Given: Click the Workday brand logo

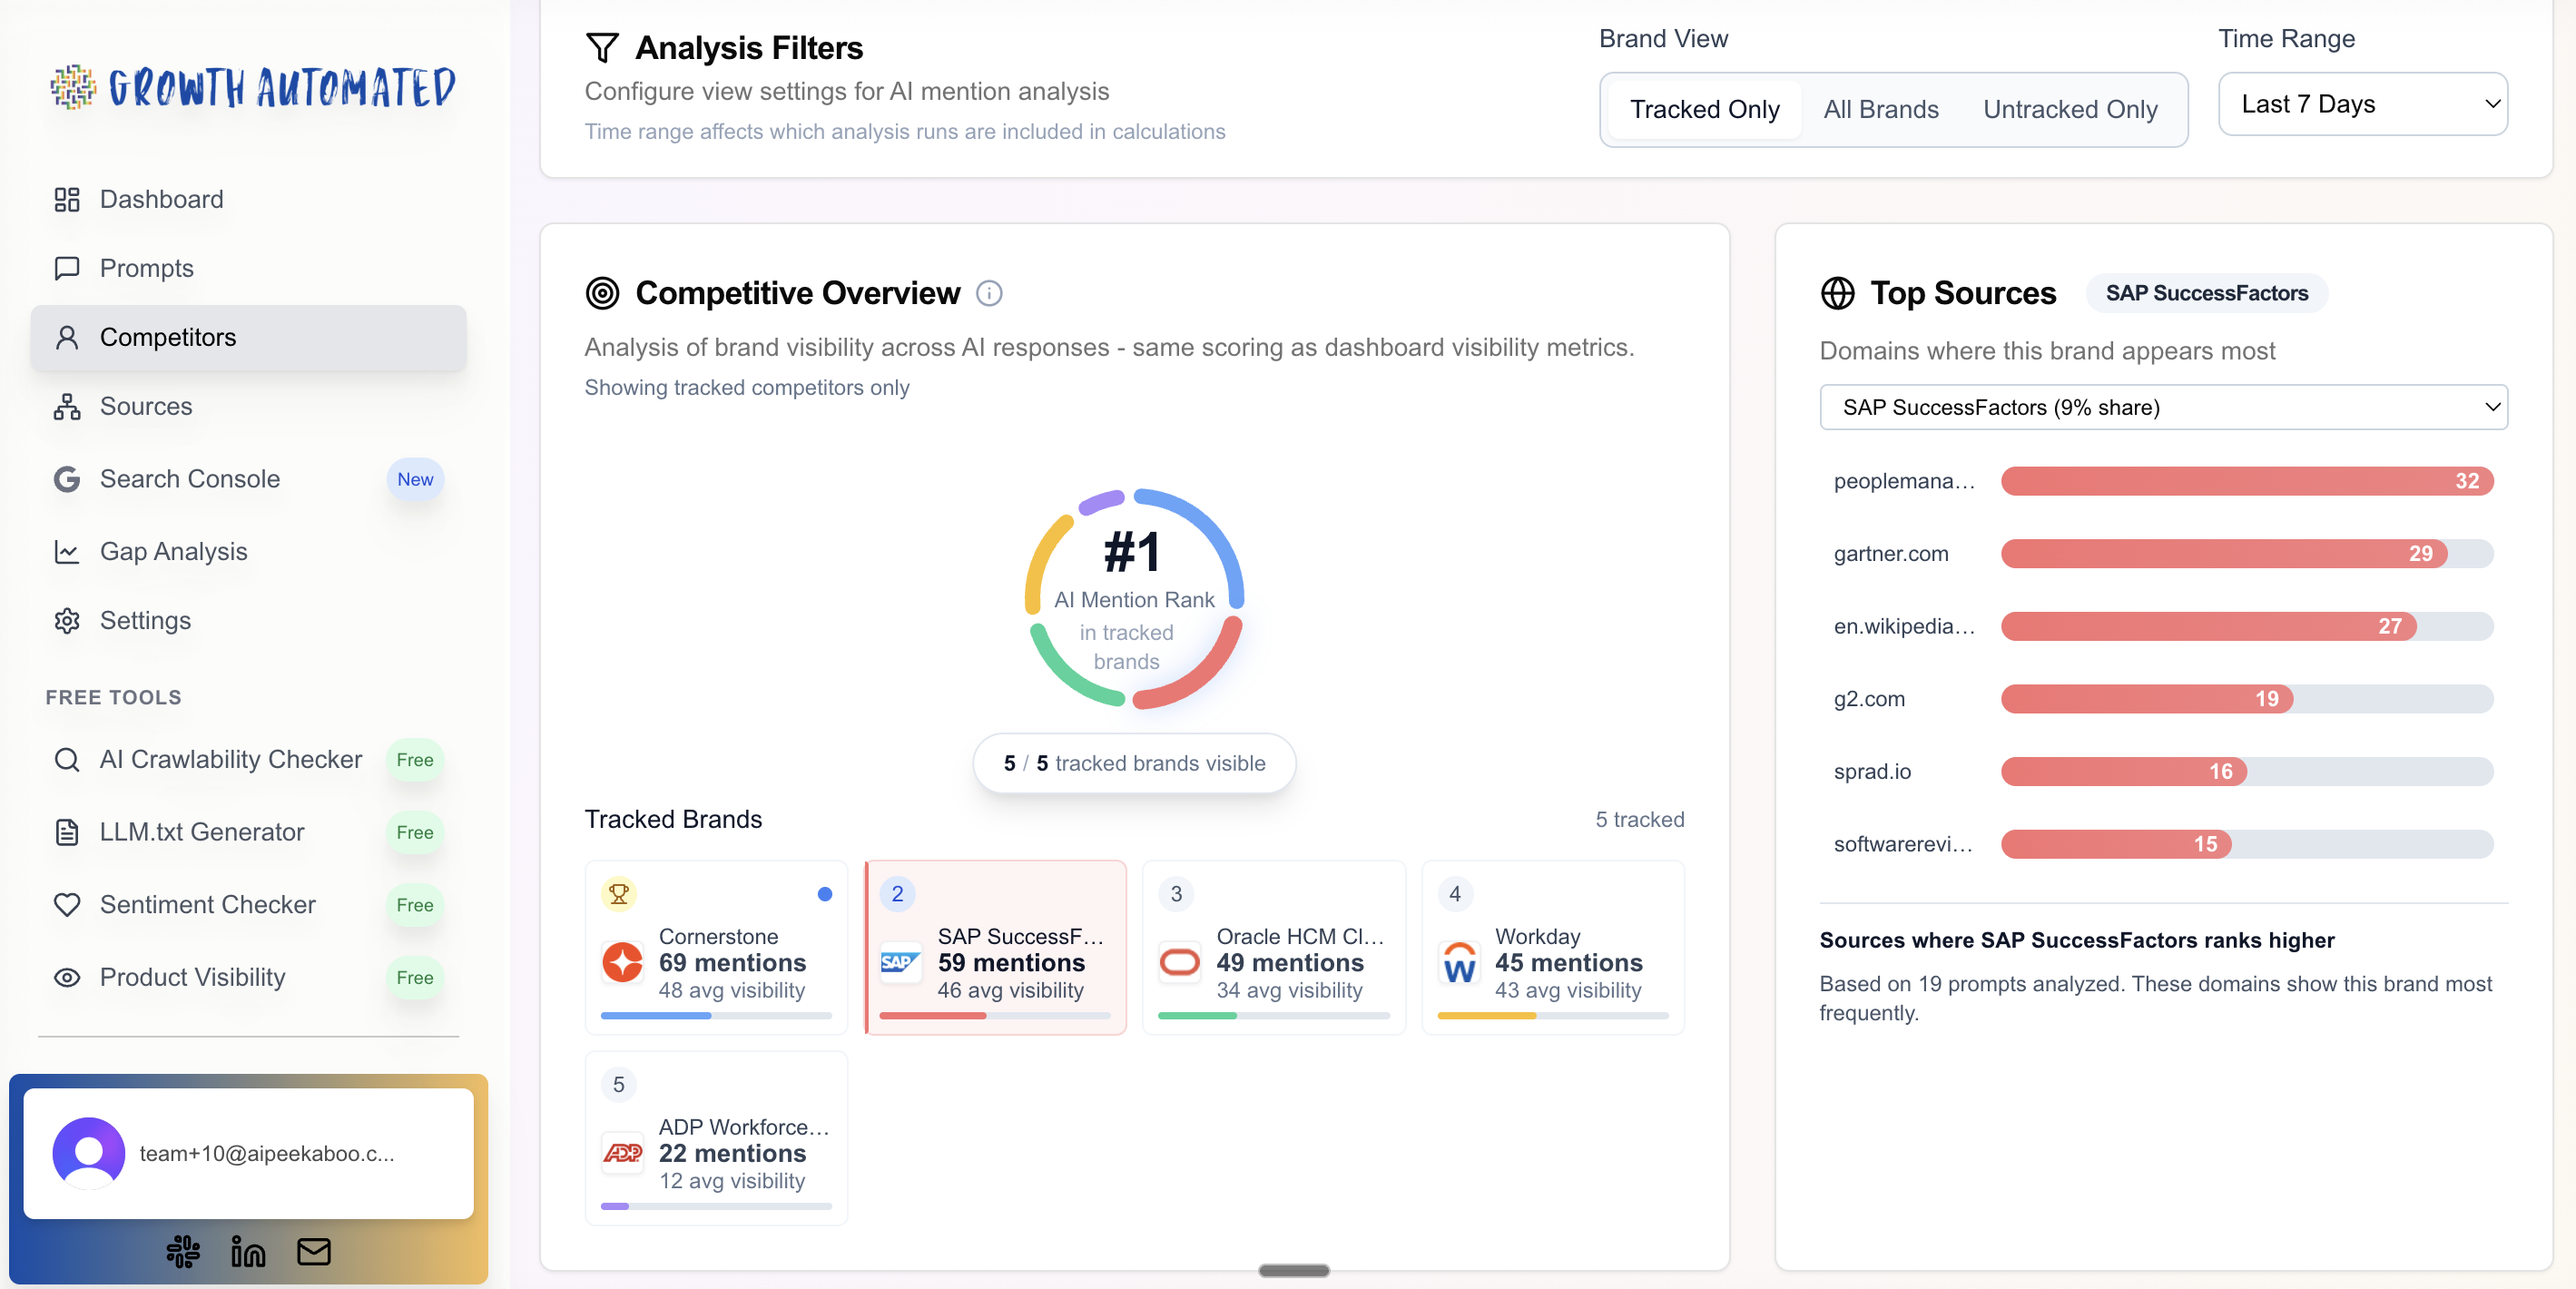Looking at the screenshot, I should click(1459, 963).
